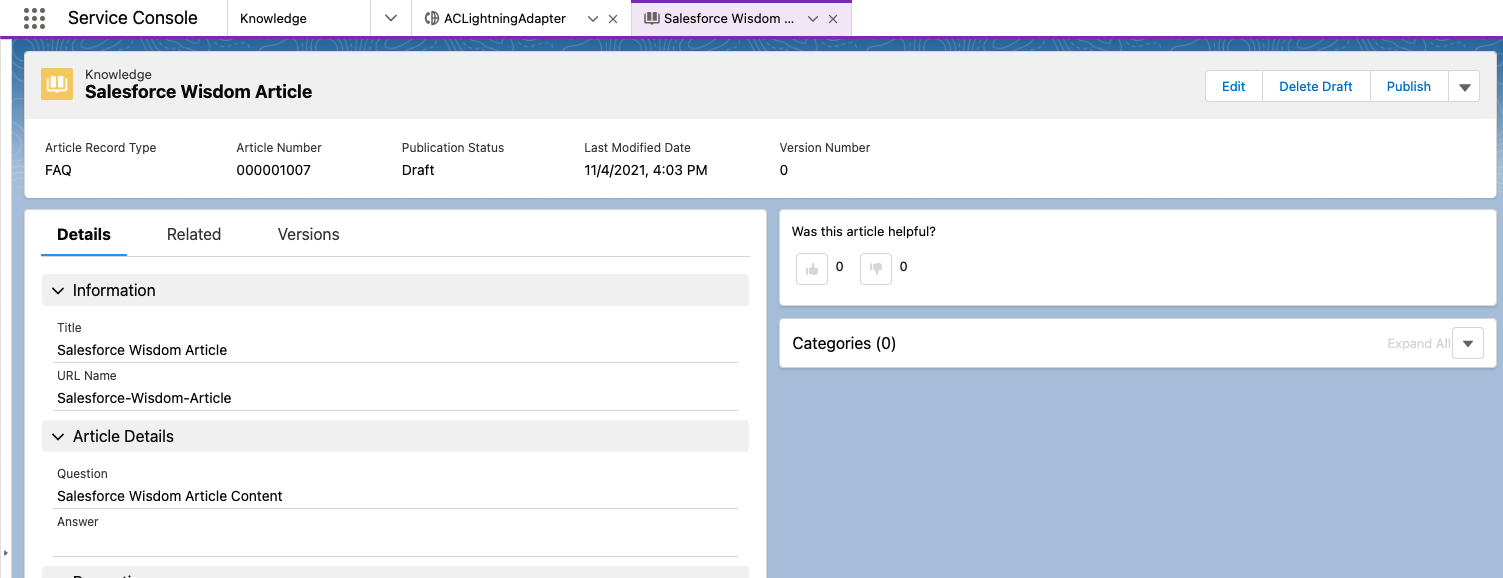
Task: Click the Edit button
Action: click(1234, 87)
